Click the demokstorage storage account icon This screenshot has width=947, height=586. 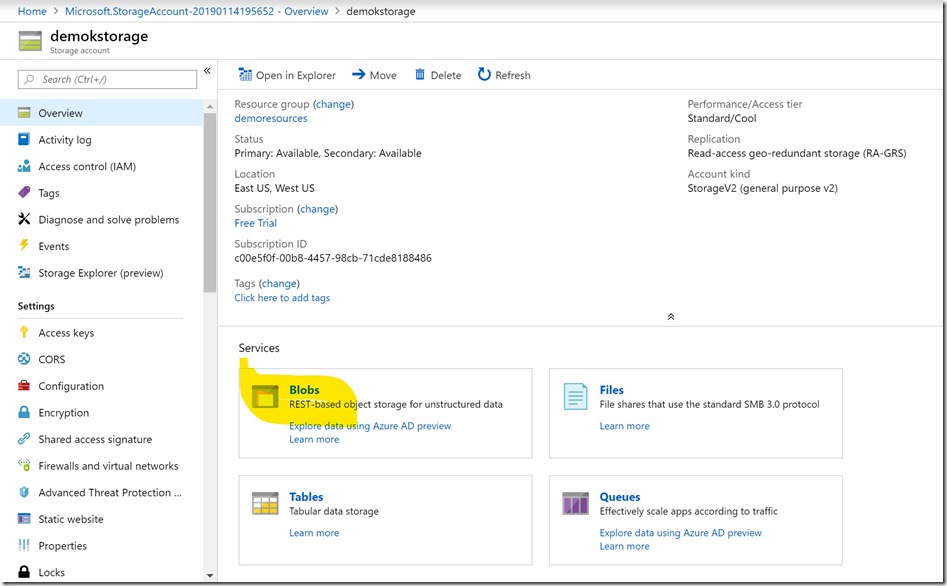(x=30, y=41)
